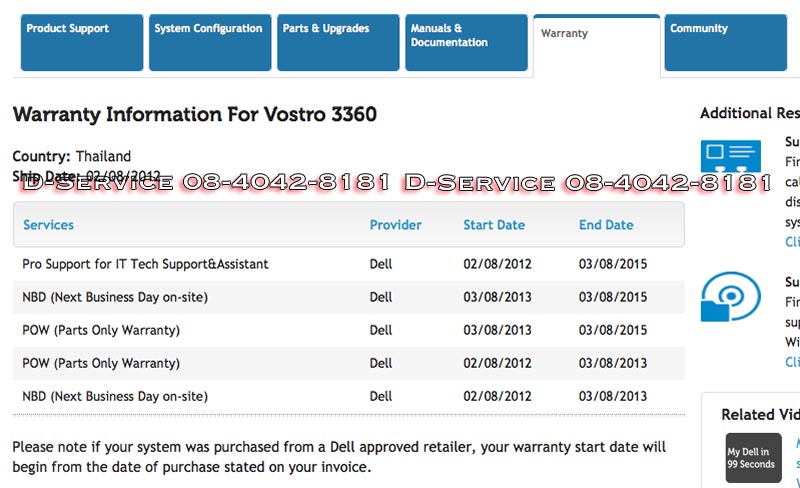Viewport: 800px width, 488px height.
Task: Go to the Parts & Upgrades tab
Action: (337, 42)
